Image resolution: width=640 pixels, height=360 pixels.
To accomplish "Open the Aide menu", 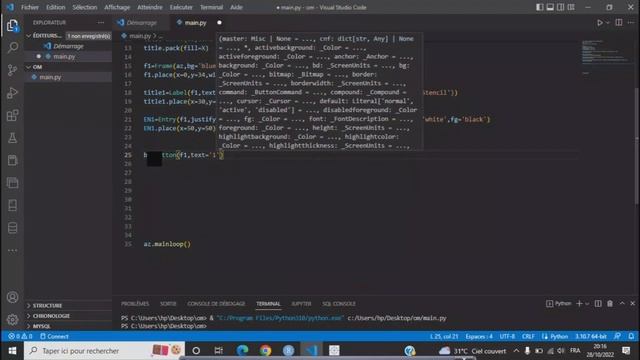I will (x=236, y=7).
